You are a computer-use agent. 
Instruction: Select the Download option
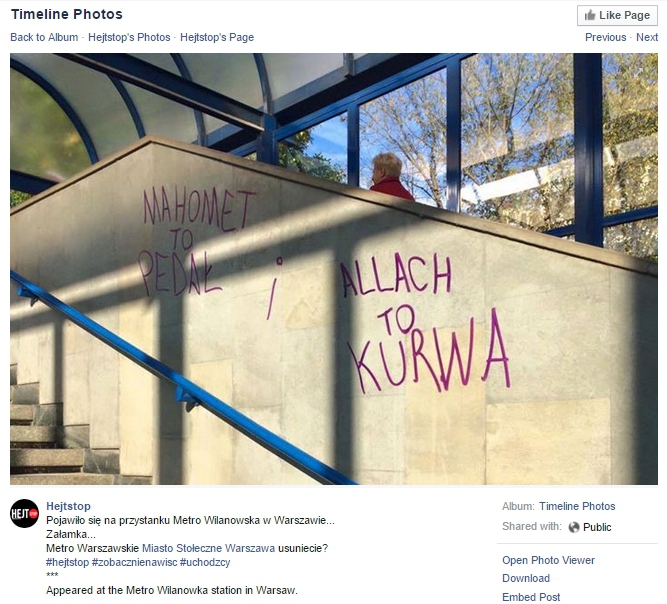coord(526,578)
